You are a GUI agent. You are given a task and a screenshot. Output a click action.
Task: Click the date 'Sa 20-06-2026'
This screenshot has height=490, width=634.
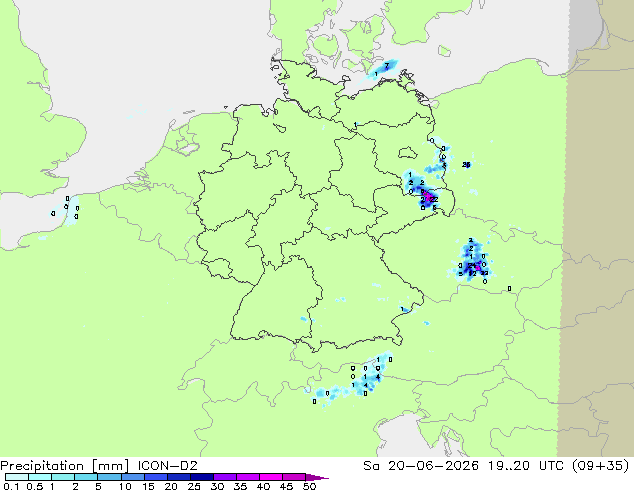(x=421, y=466)
